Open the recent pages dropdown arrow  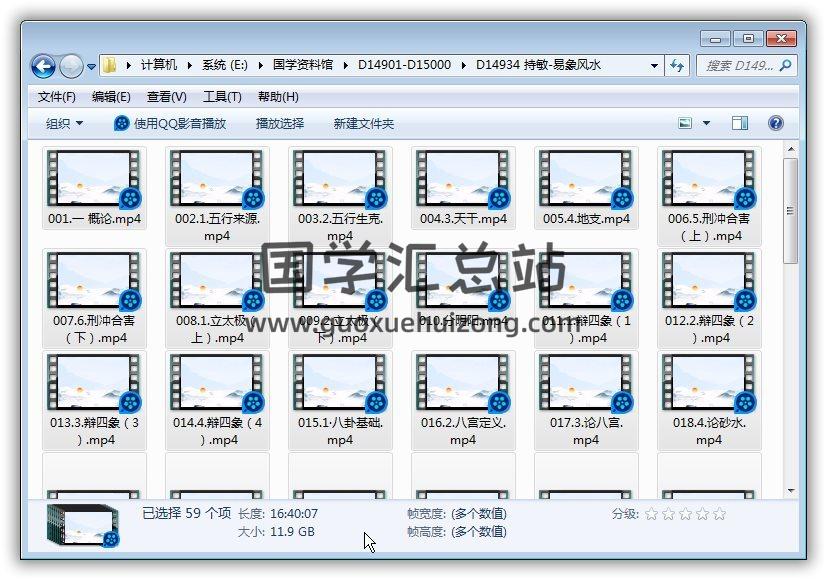(91, 67)
